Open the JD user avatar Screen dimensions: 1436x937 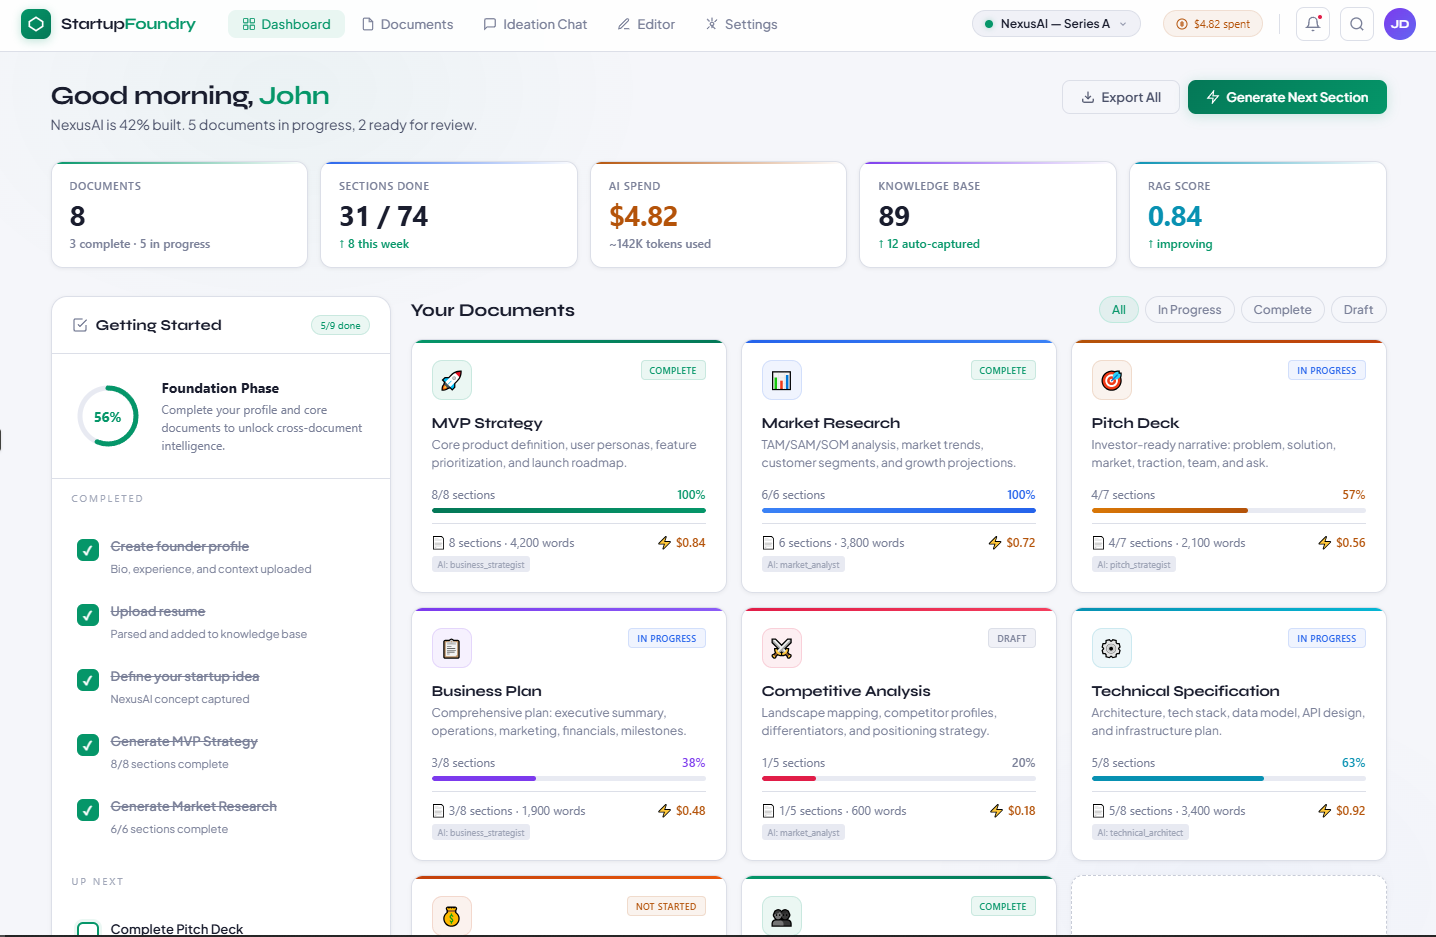point(1400,24)
